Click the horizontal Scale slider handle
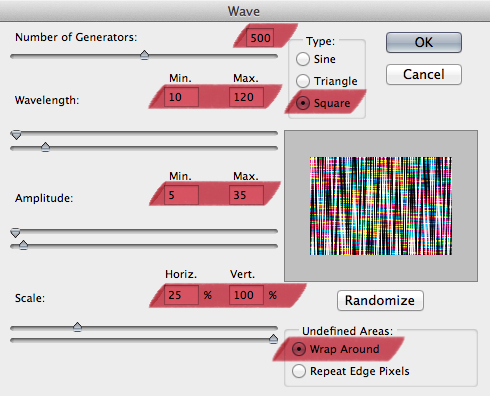Screen dimensions: 490x396 pos(77,327)
